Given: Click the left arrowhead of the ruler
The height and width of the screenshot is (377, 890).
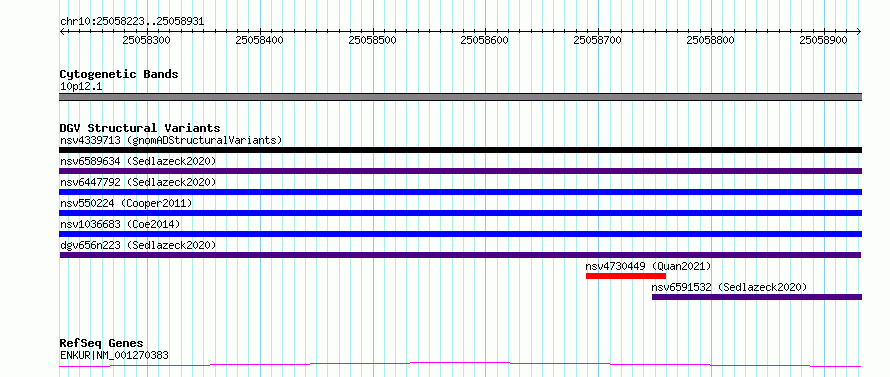Looking at the screenshot, I should tap(62, 31).
